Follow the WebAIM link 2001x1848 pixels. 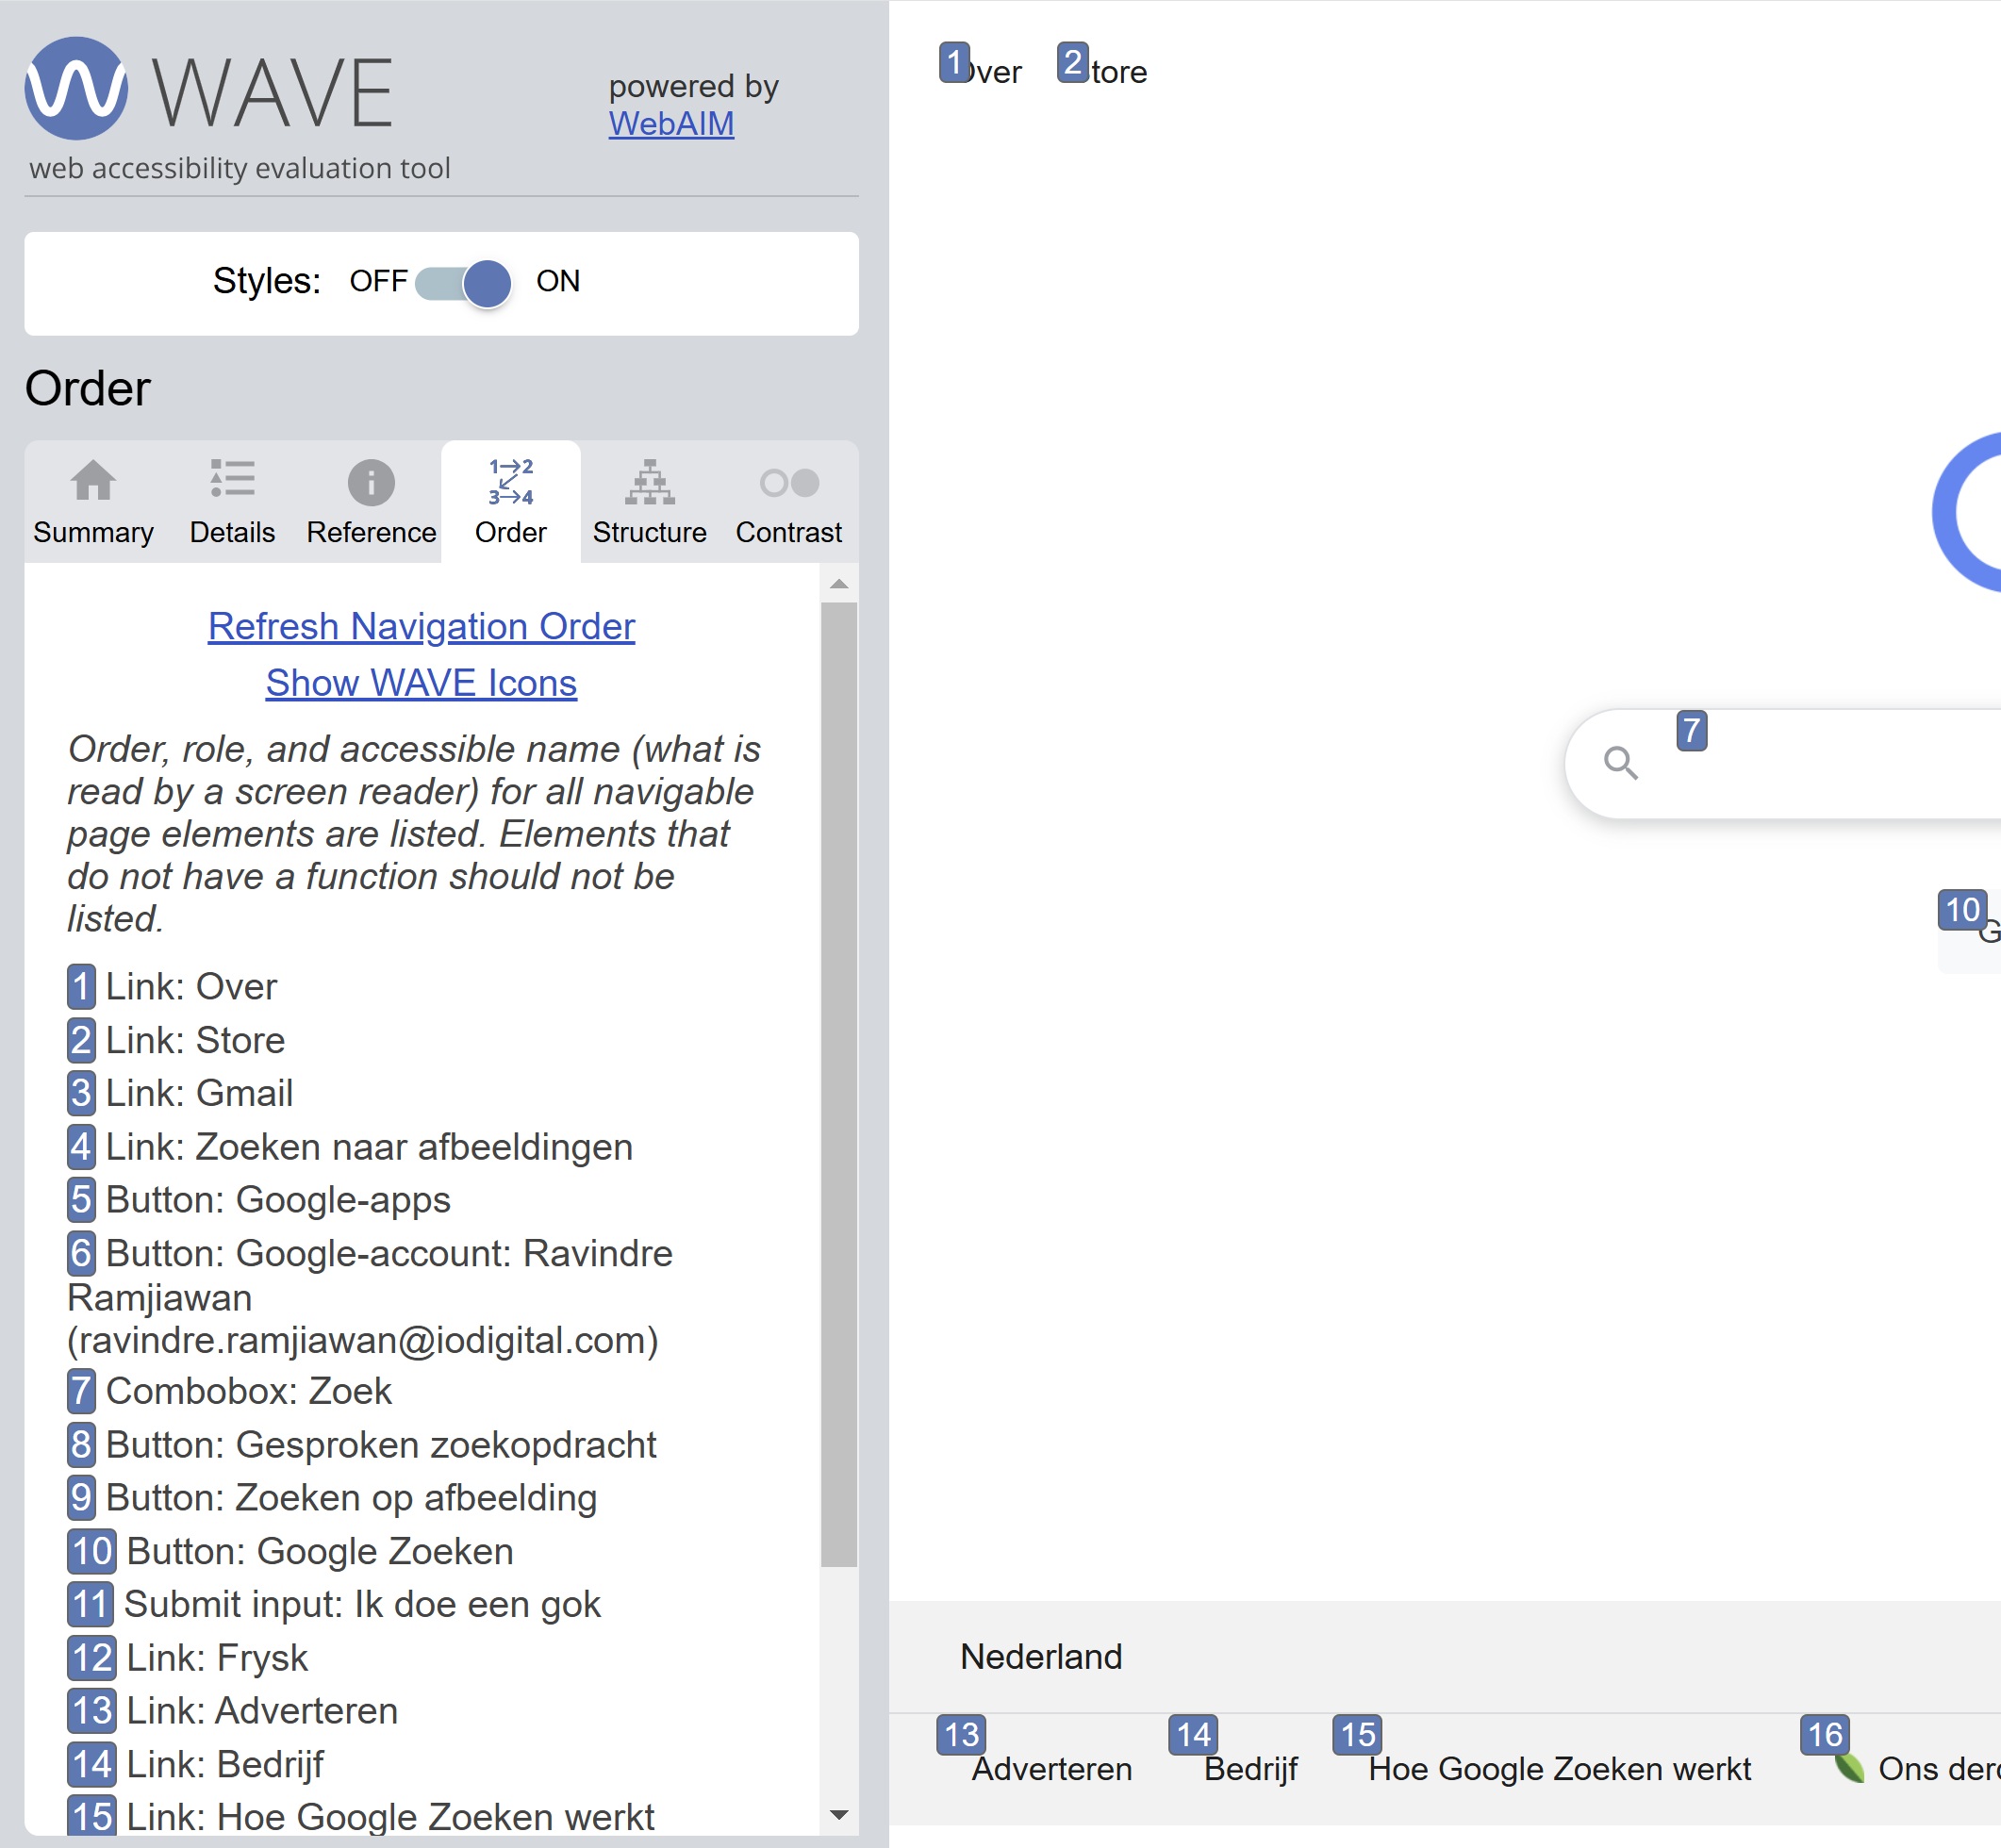[x=671, y=124]
